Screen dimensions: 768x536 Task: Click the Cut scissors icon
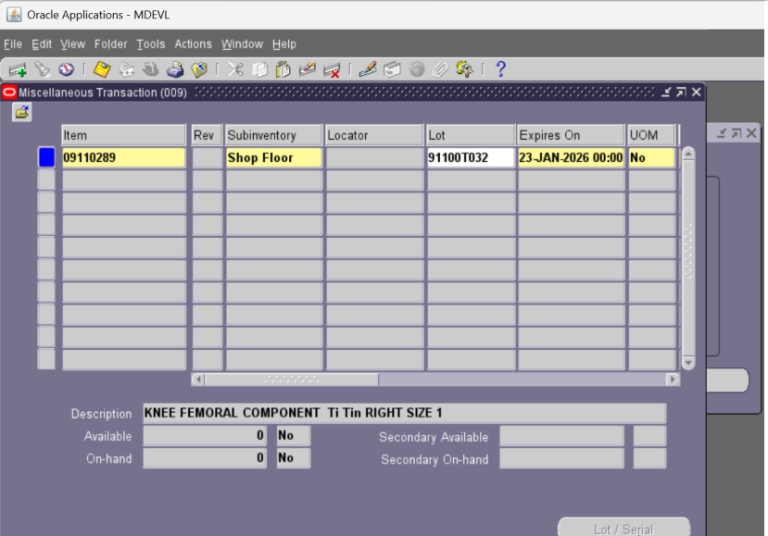pos(235,70)
